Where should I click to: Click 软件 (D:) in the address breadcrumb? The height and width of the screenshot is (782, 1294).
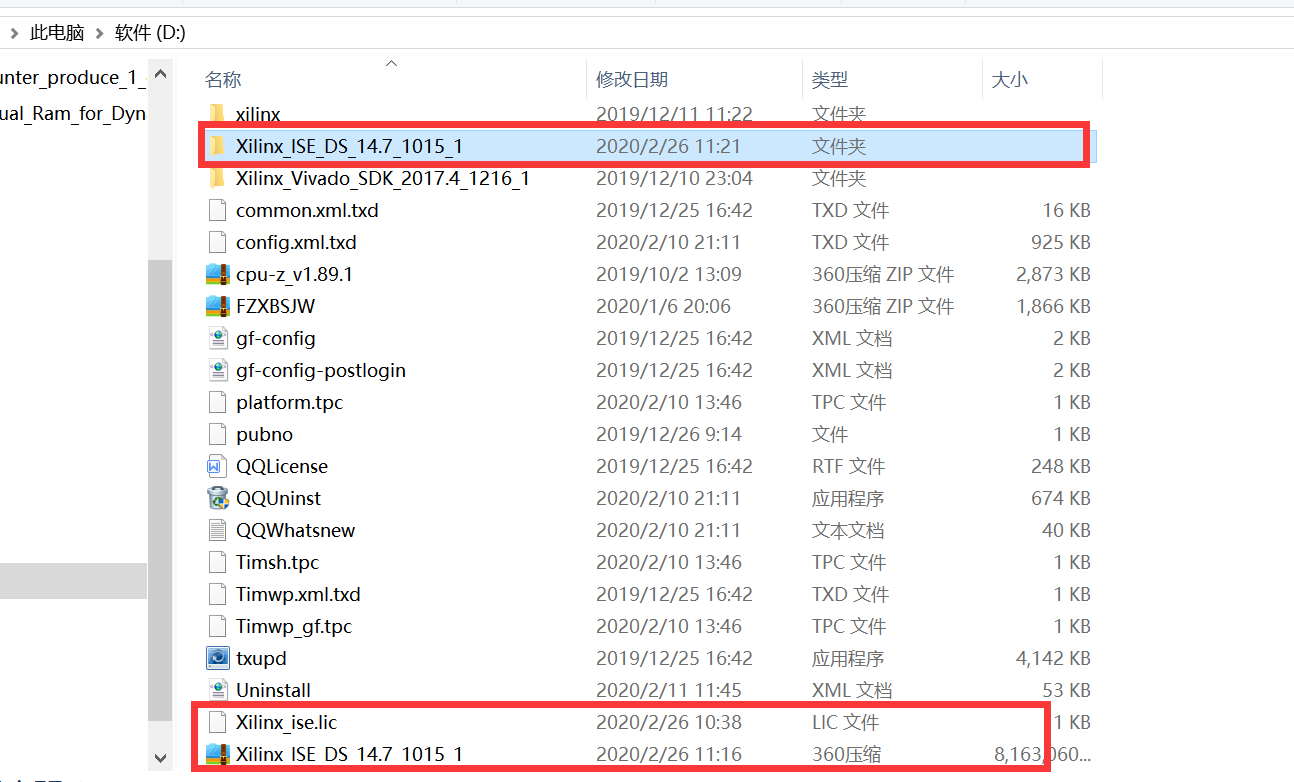pos(150,33)
